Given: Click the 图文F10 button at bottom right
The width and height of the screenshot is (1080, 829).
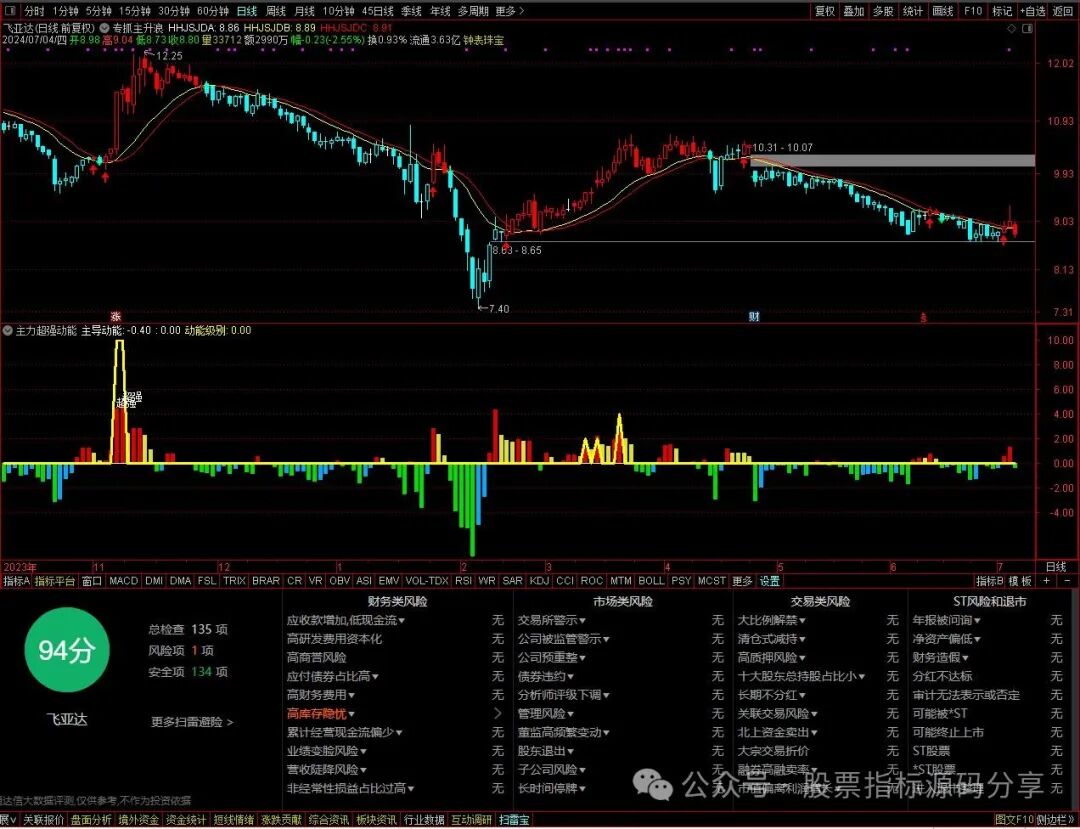Looking at the screenshot, I should (1016, 820).
